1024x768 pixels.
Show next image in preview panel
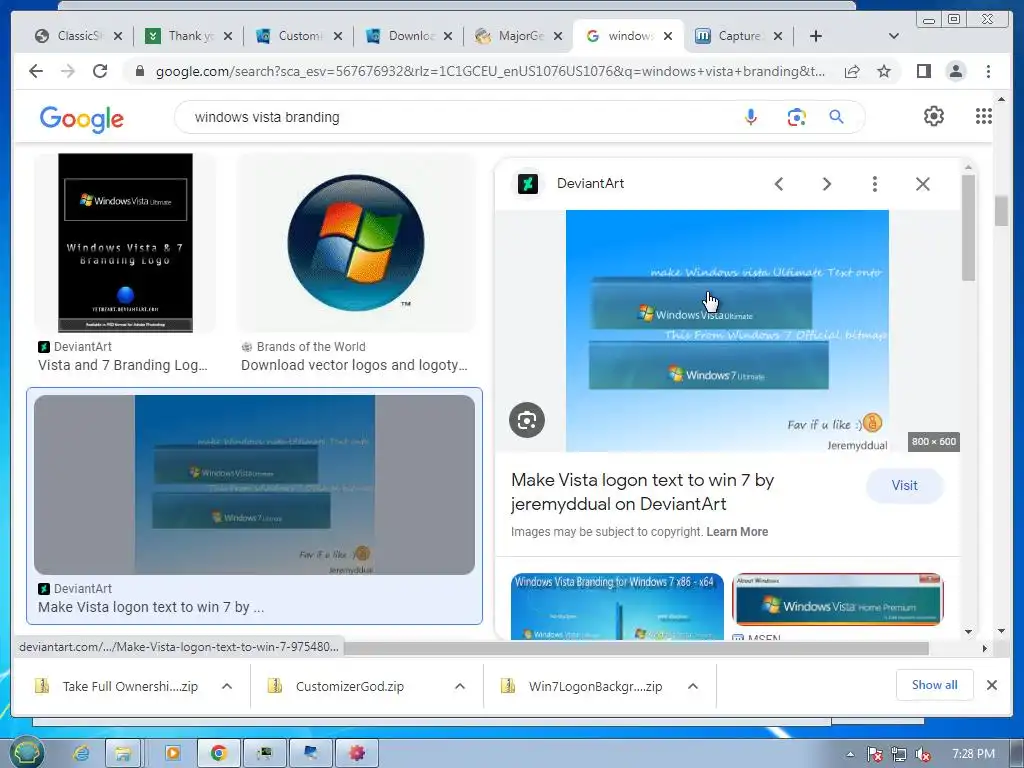coord(827,184)
